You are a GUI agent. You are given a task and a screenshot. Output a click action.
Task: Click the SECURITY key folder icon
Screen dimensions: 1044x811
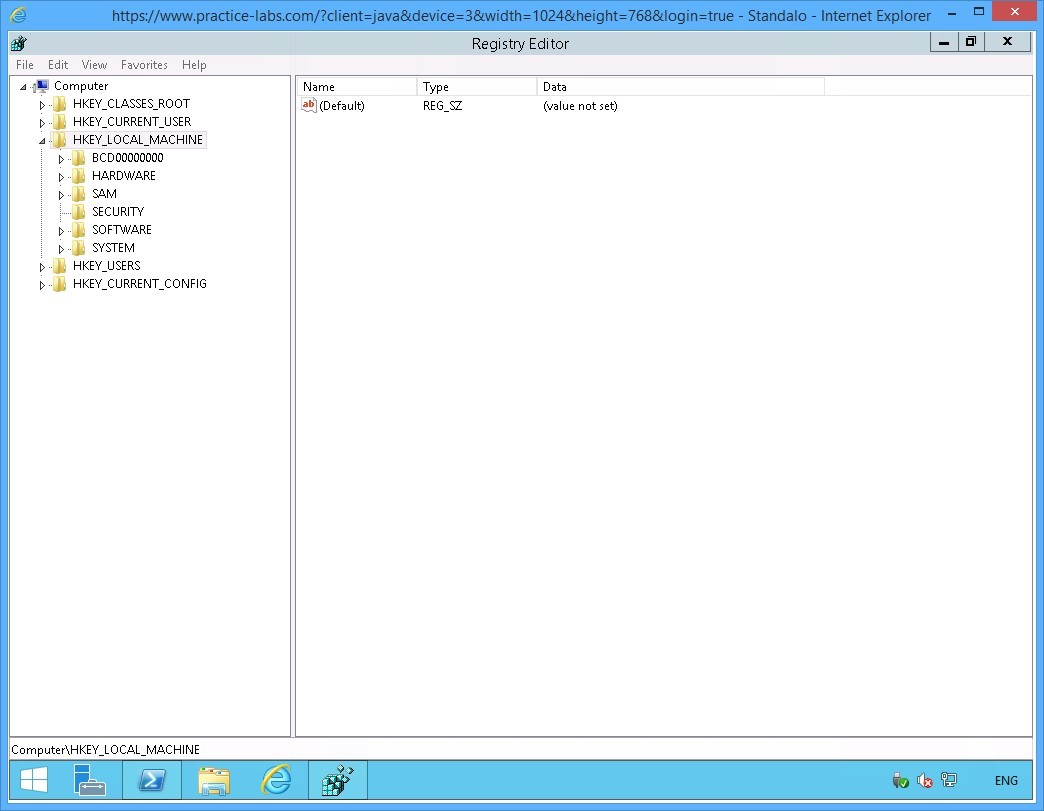coord(78,211)
